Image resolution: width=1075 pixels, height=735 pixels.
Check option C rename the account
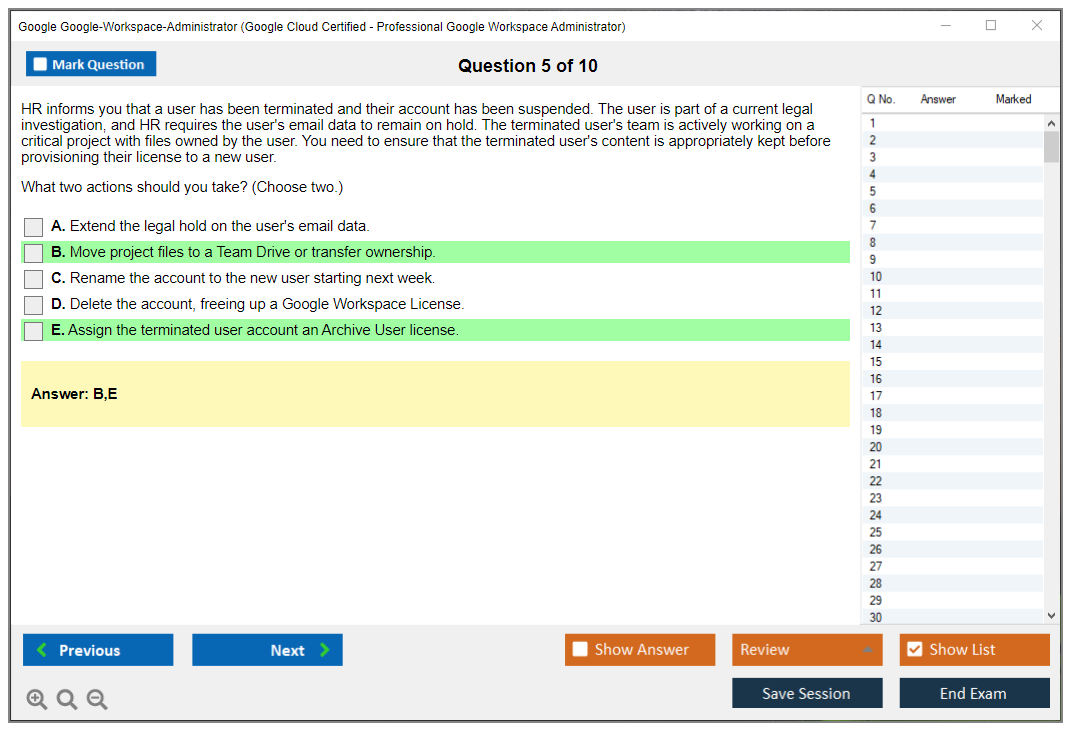[x=34, y=279]
